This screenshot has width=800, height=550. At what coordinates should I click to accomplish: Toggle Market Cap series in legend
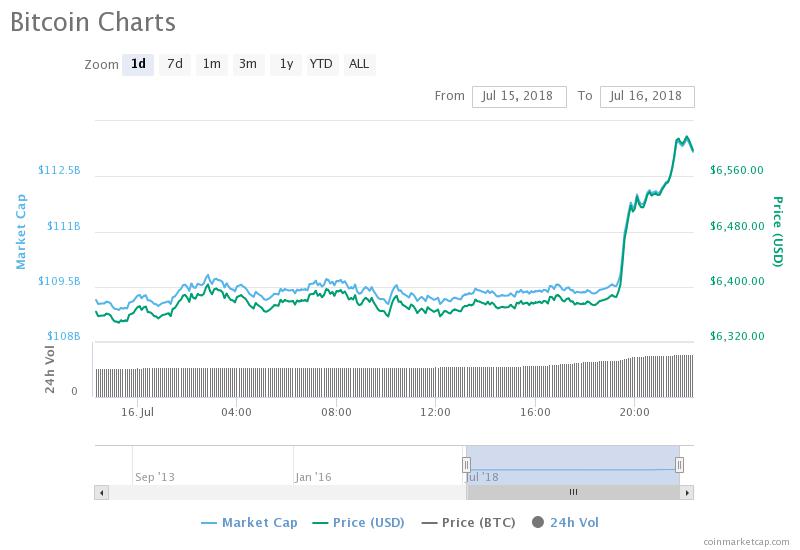(x=249, y=522)
